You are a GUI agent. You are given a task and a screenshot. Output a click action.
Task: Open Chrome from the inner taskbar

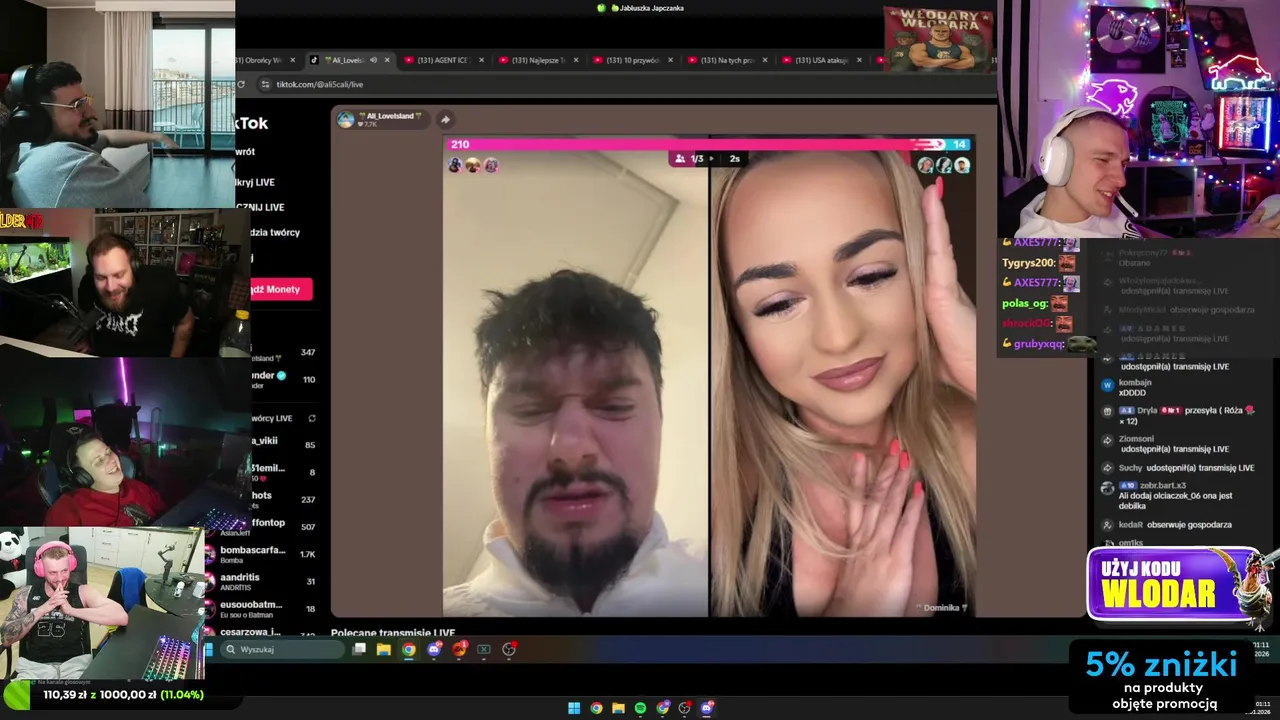coord(409,649)
